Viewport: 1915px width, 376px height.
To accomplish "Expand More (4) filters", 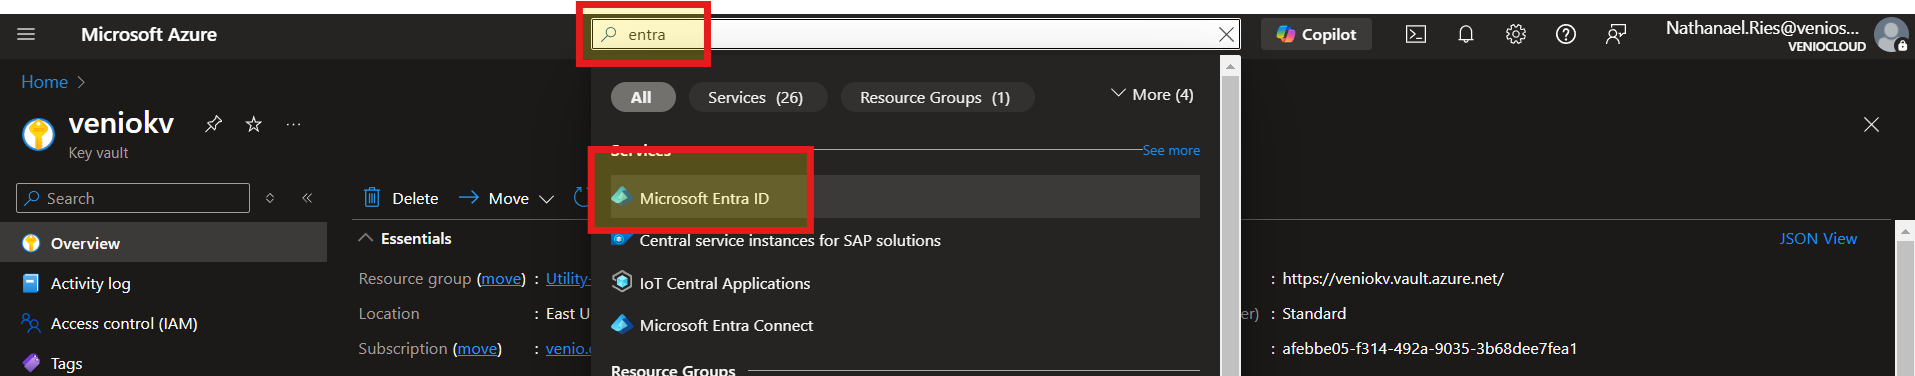I will pos(1152,94).
